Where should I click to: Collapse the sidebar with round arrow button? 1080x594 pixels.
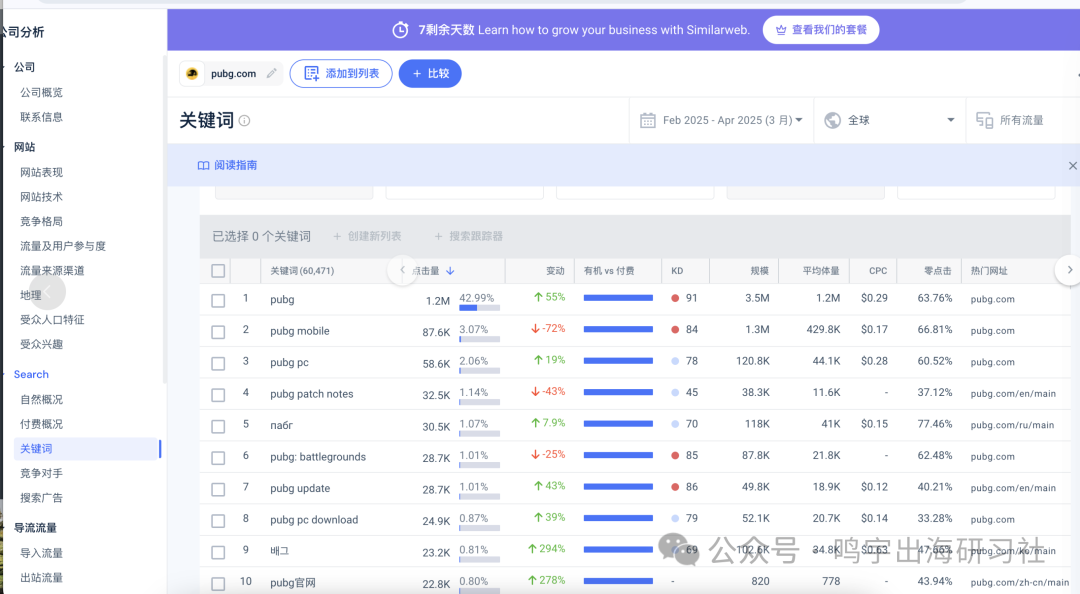pos(47,292)
